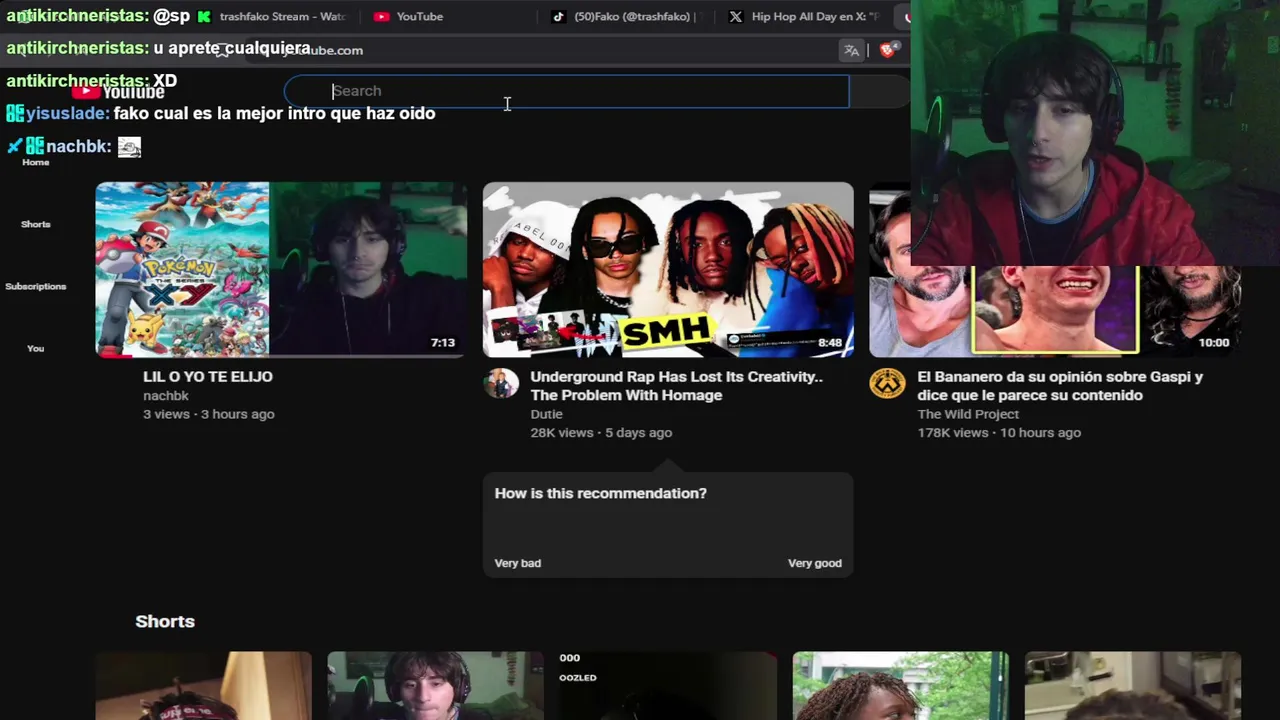
Task: Open the Underground Rap video thumbnail
Action: 668,269
